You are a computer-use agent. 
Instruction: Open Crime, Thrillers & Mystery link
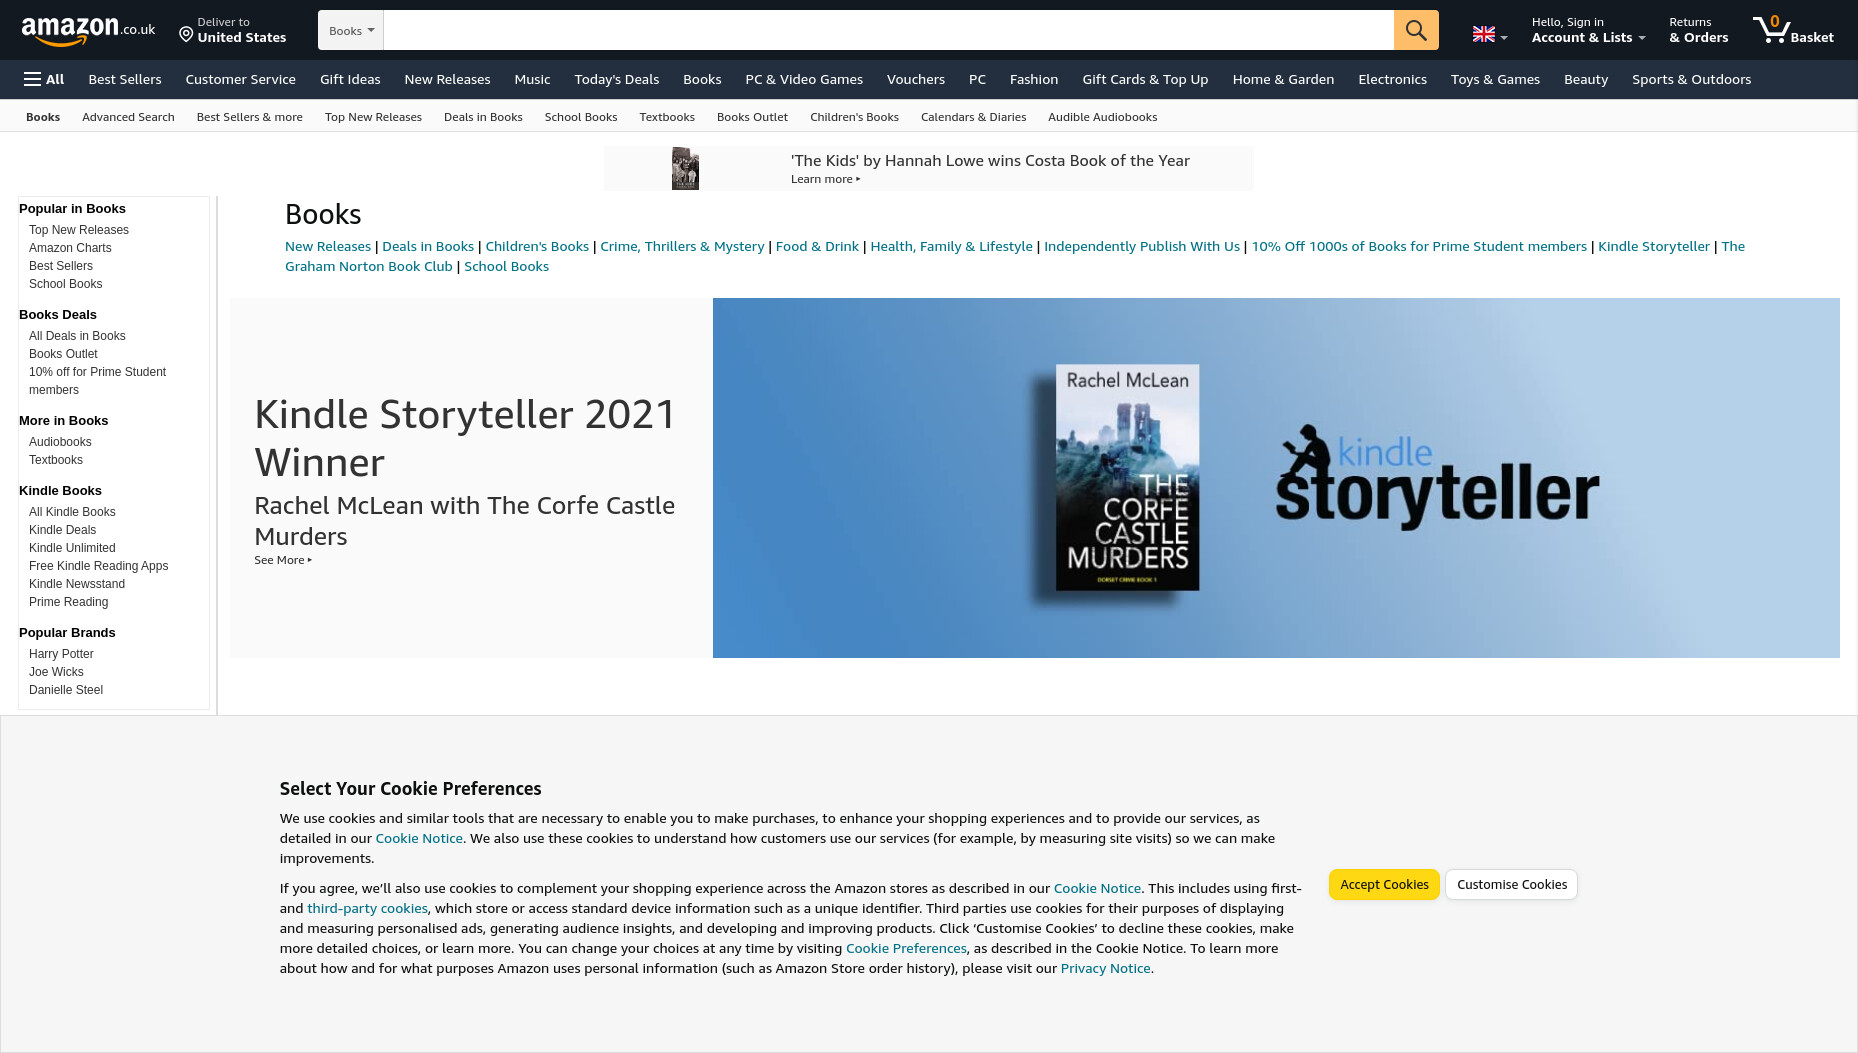coord(682,246)
